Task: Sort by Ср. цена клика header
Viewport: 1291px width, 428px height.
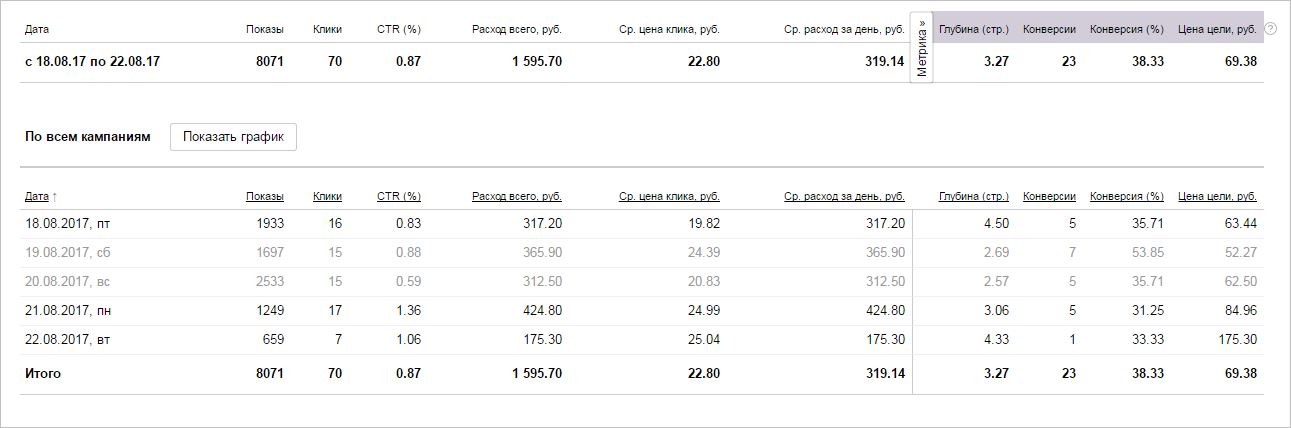Action: [x=669, y=197]
